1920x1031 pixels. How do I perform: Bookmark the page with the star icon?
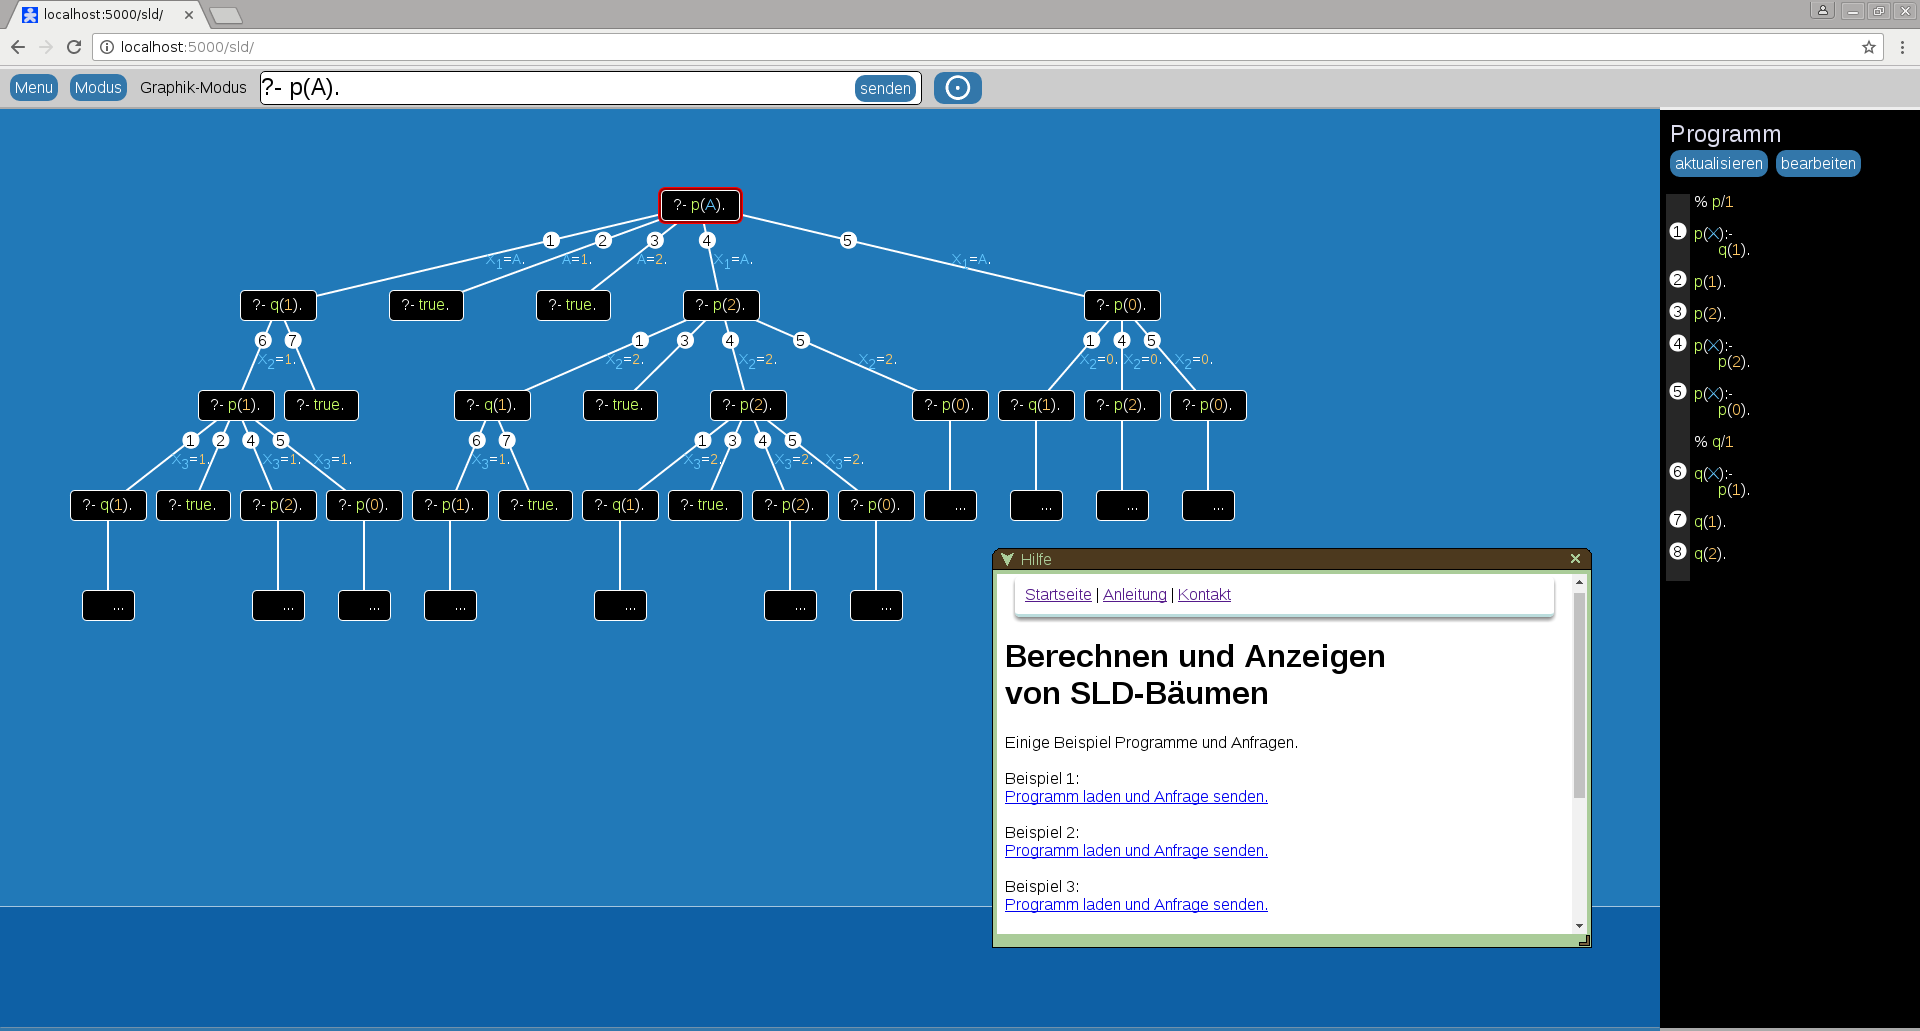click(x=1868, y=47)
